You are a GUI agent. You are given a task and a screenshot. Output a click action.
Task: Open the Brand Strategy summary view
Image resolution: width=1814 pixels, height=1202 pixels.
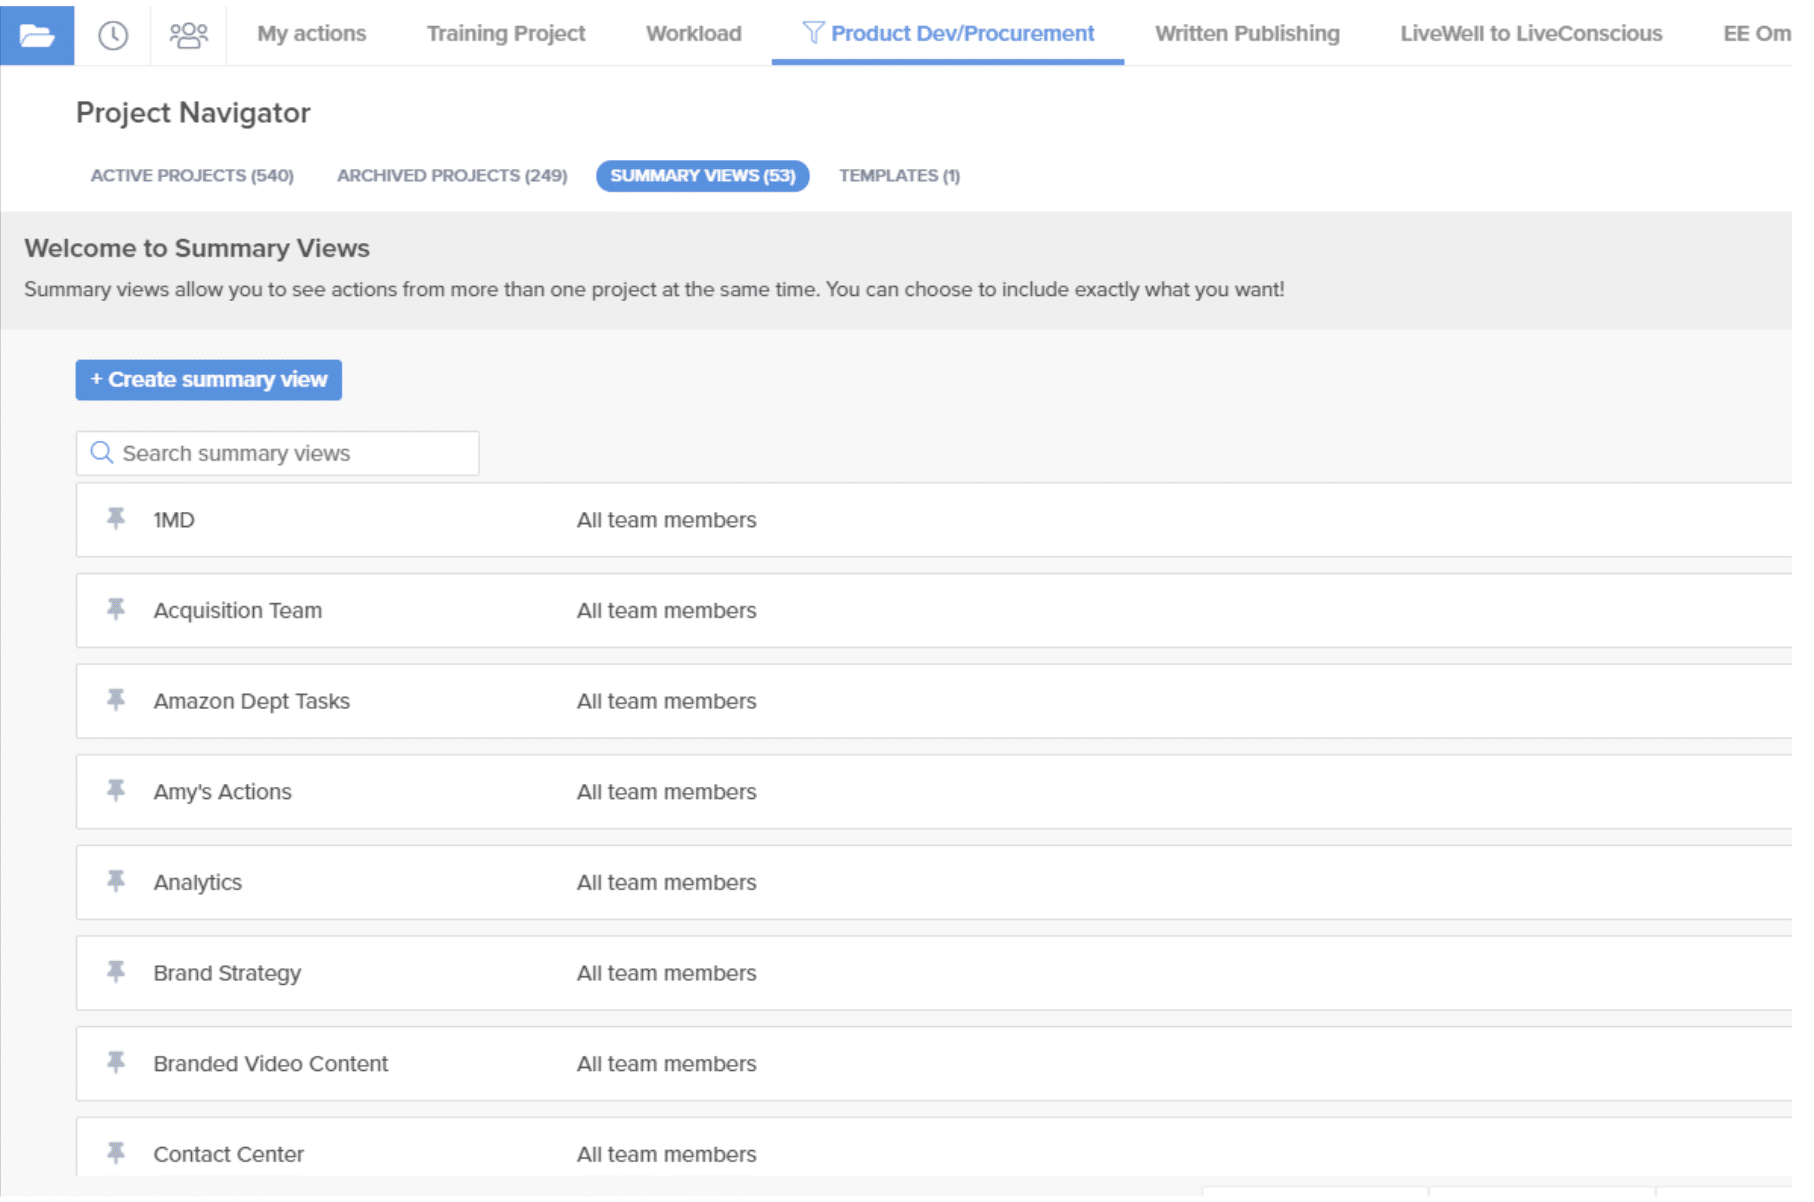tap(227, 974)
